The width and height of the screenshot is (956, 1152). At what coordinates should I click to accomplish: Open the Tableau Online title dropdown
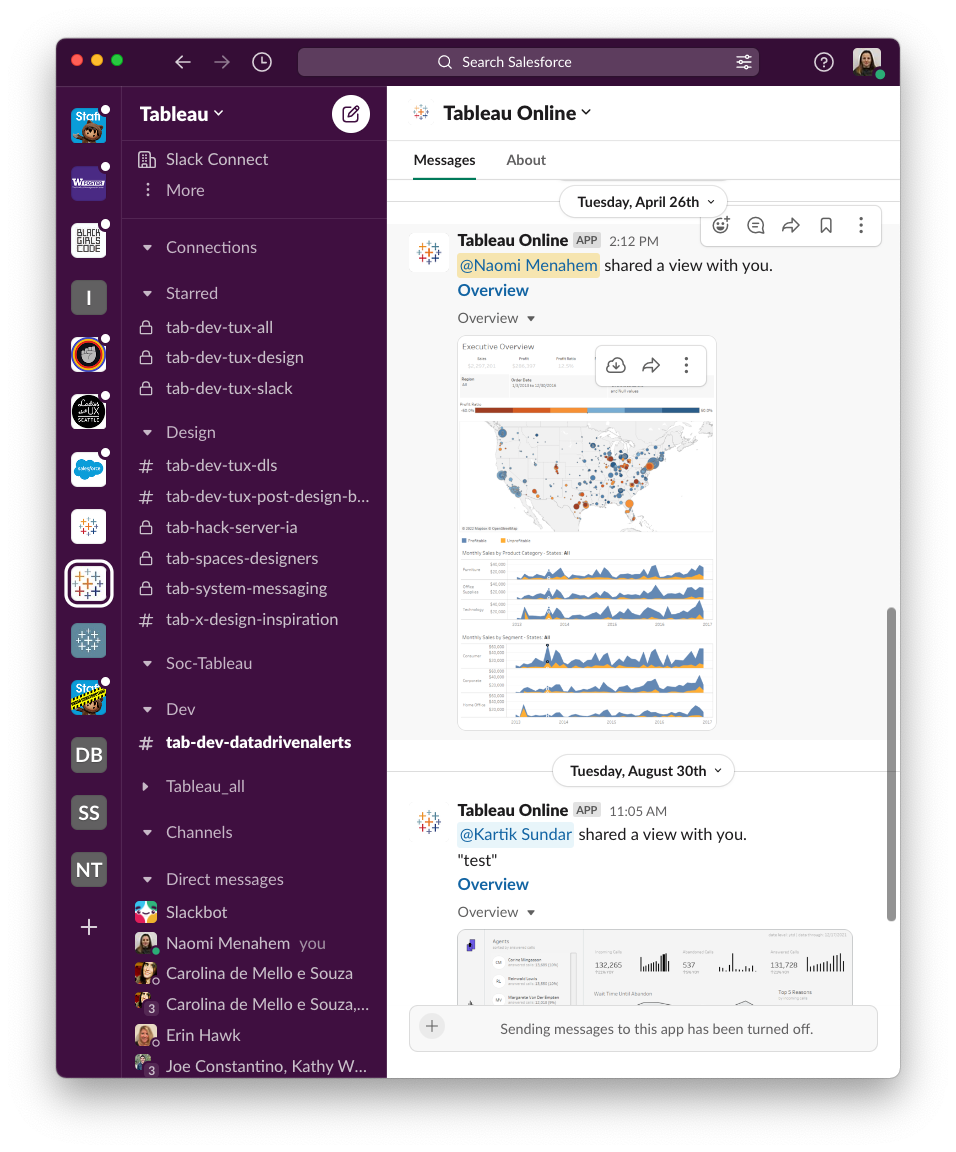pos(517,113)
